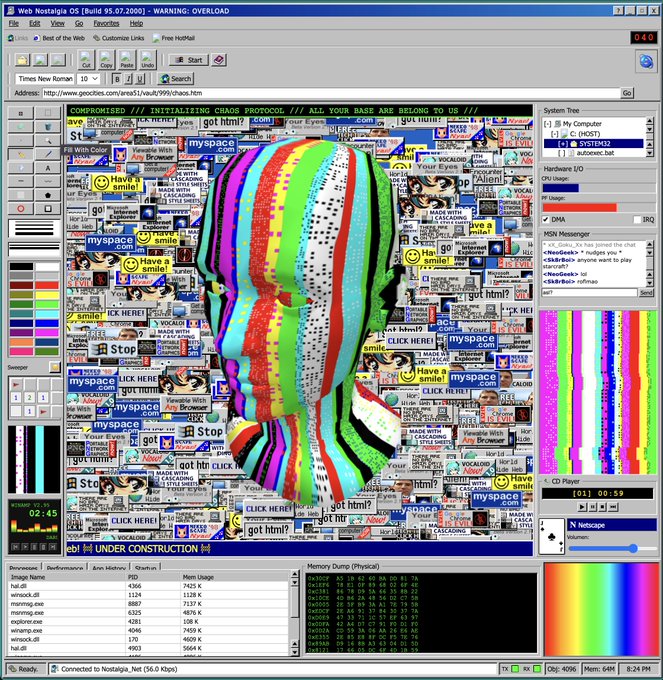
Task: Open the File menu
Action: pos(14,23)
